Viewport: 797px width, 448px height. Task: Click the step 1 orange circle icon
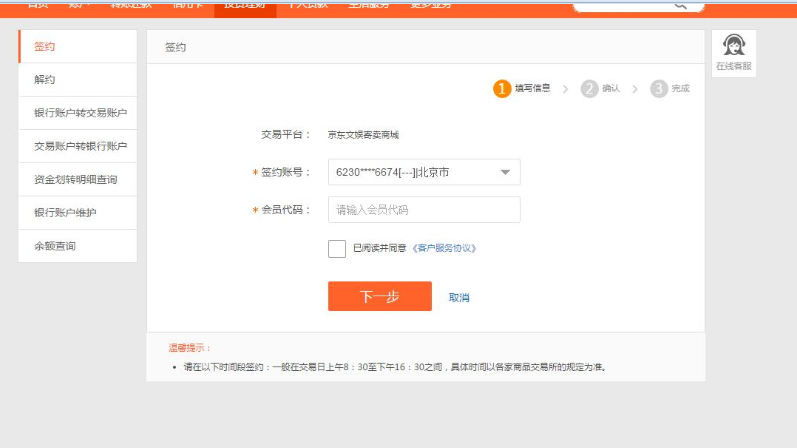point(502,89)
